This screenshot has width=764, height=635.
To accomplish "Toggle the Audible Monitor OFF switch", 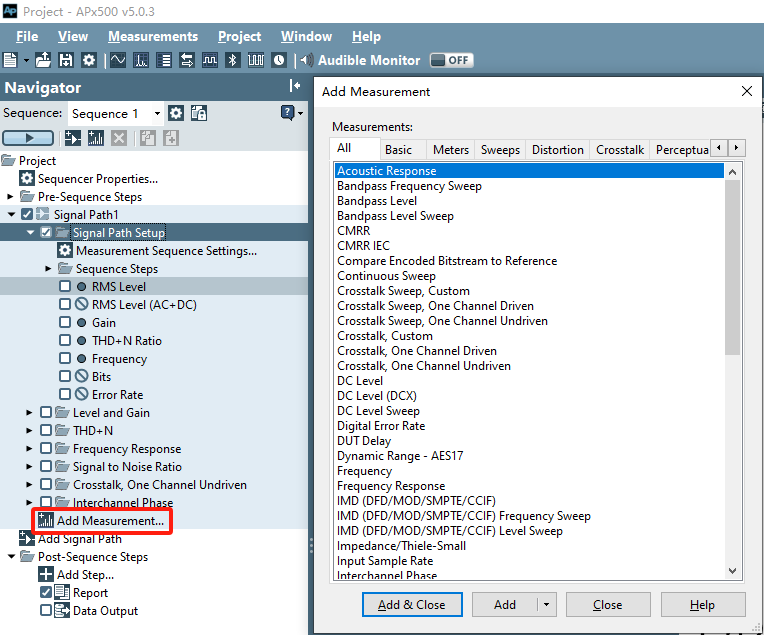I will pyautogui.click(x=452, y=60).
